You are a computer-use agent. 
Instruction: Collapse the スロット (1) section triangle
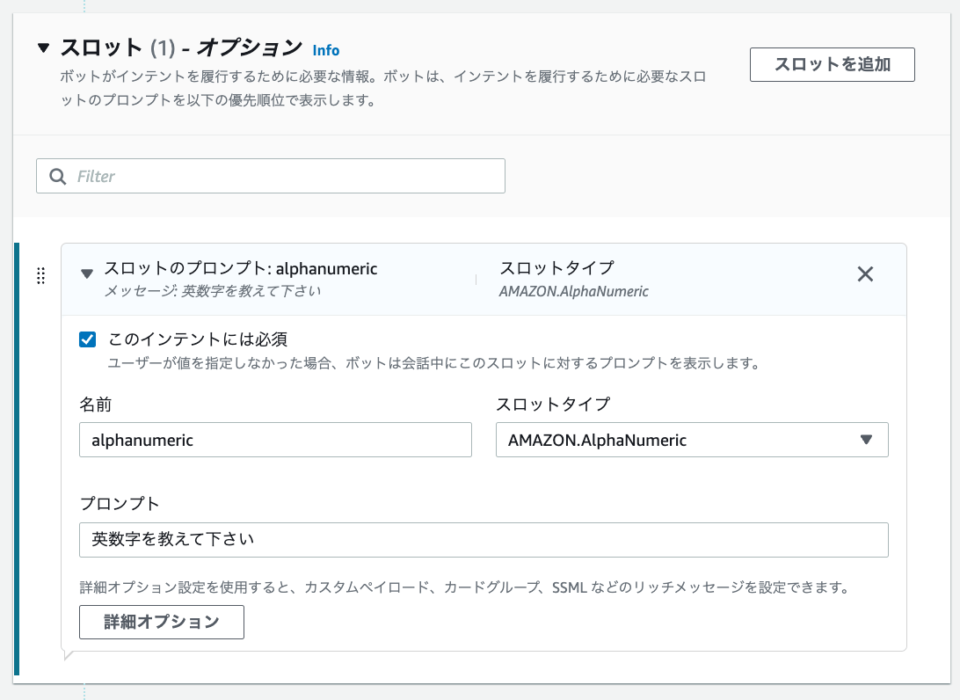tap(43, 47)
